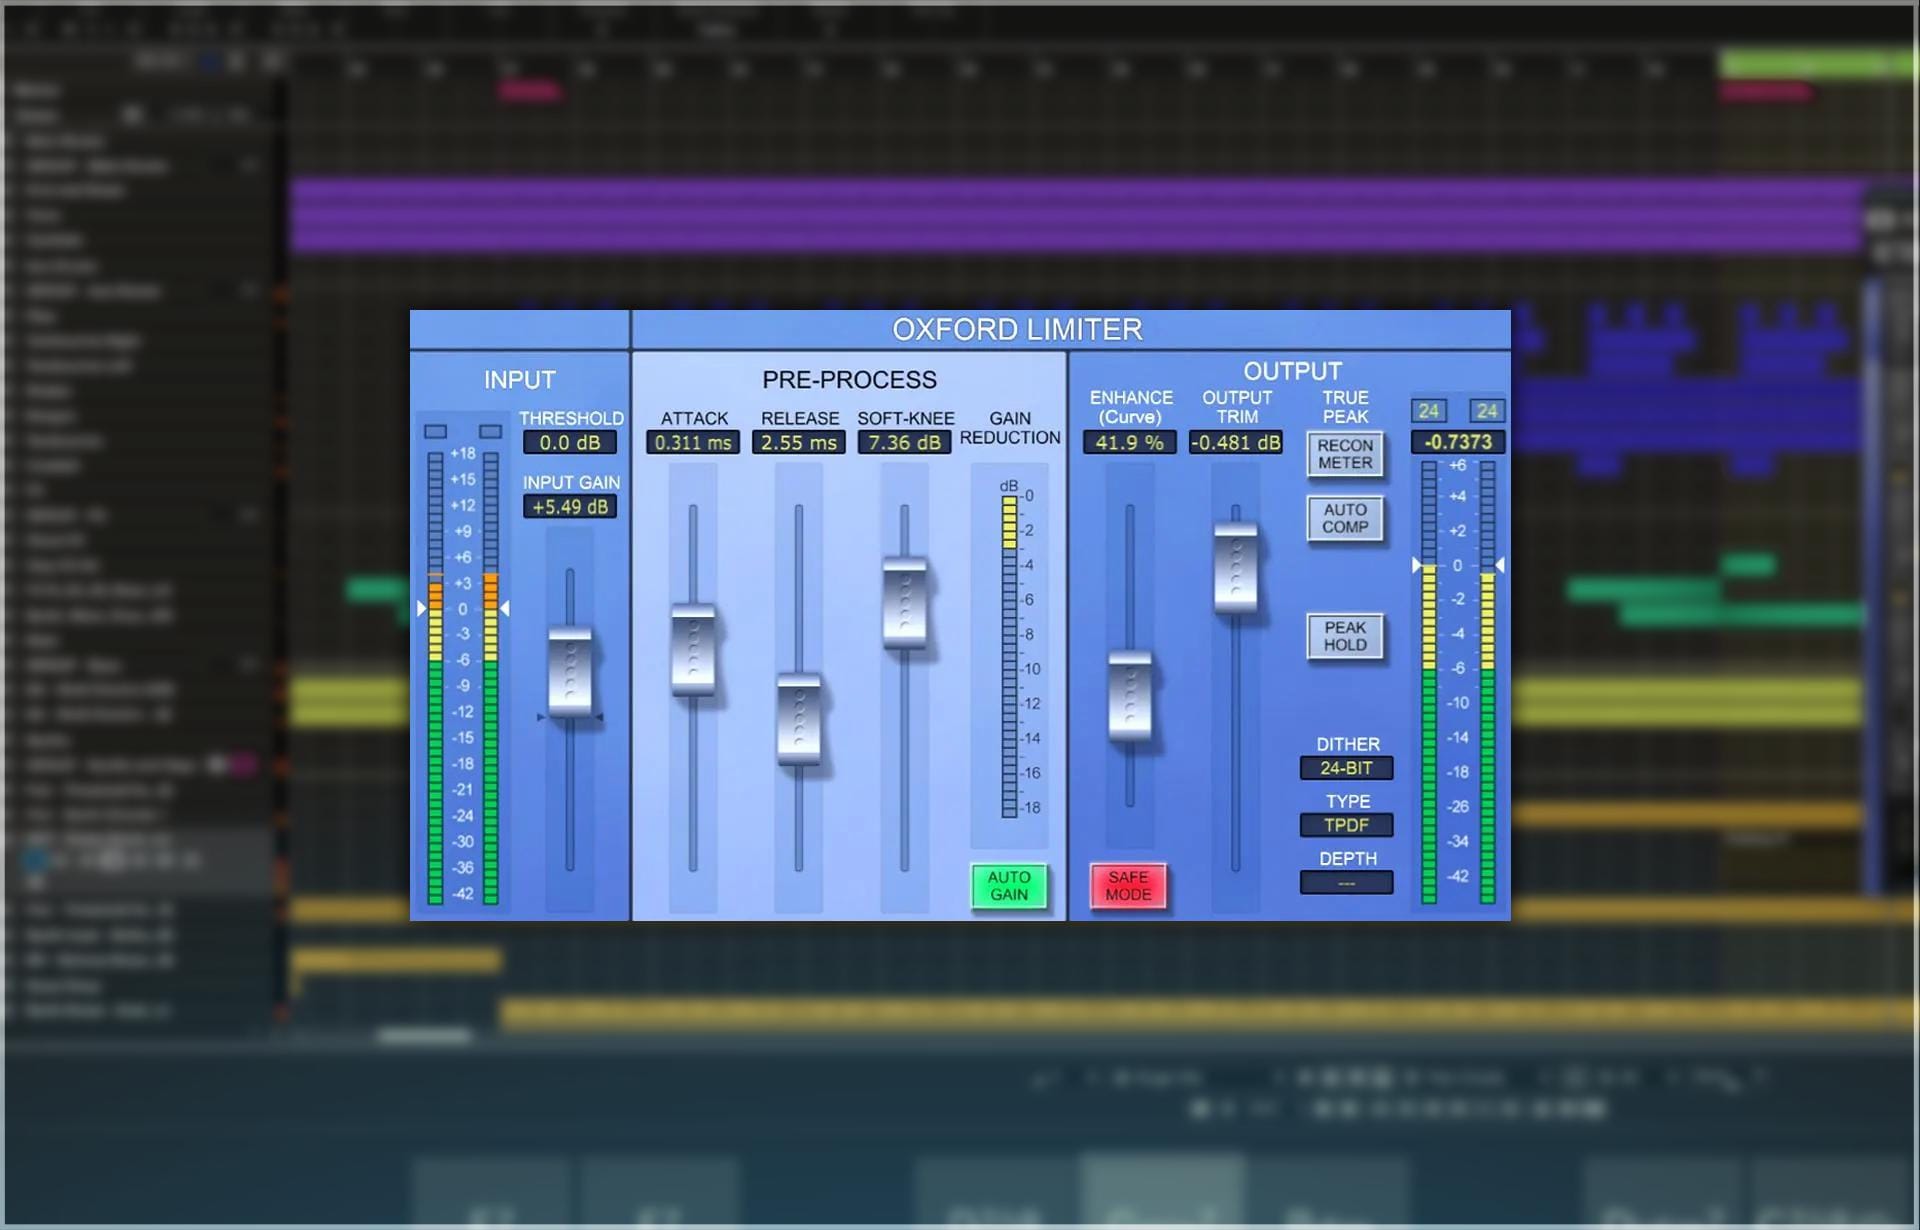1920x1230 pixels.
Task: Click the OUTPUT TRIM -0.481 dB field
Action: point(1236,442)
